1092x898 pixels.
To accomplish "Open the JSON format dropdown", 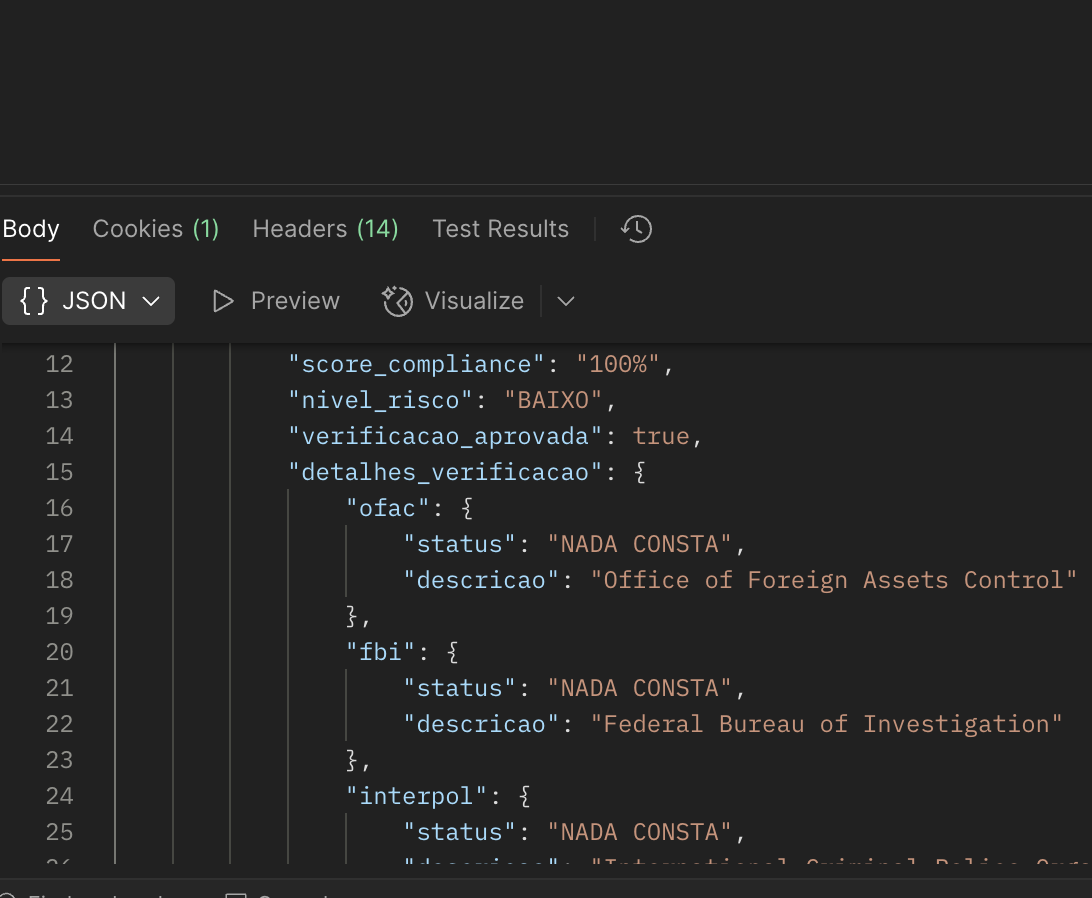I will [89, 301].
